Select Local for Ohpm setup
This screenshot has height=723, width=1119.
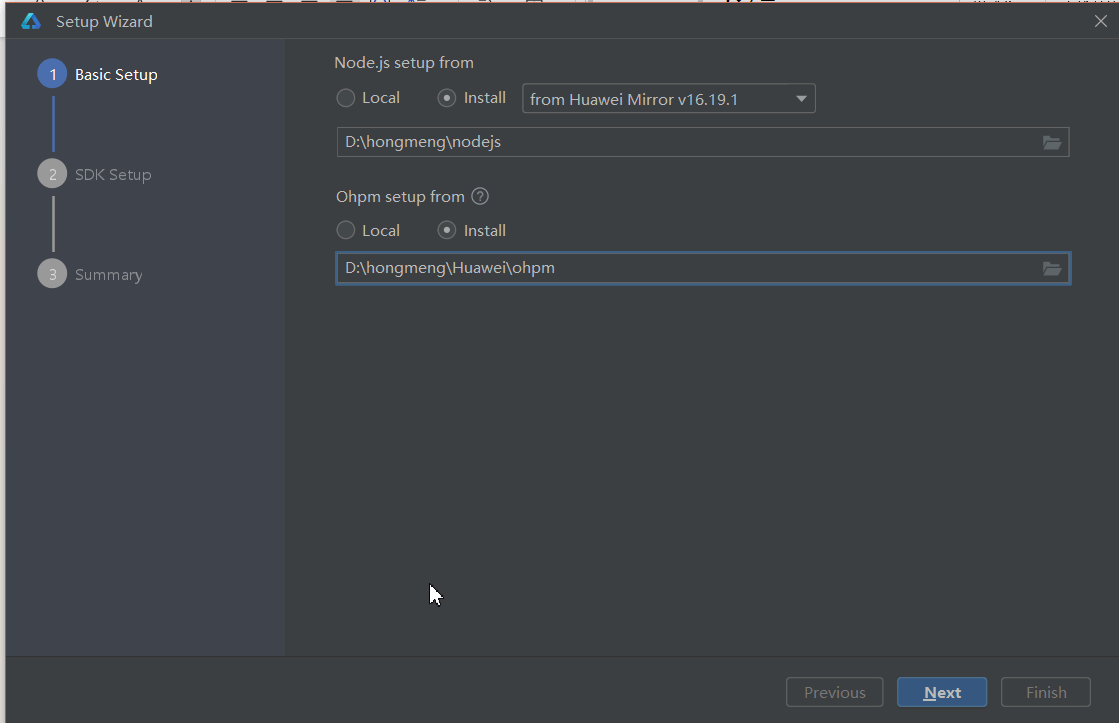368,231
